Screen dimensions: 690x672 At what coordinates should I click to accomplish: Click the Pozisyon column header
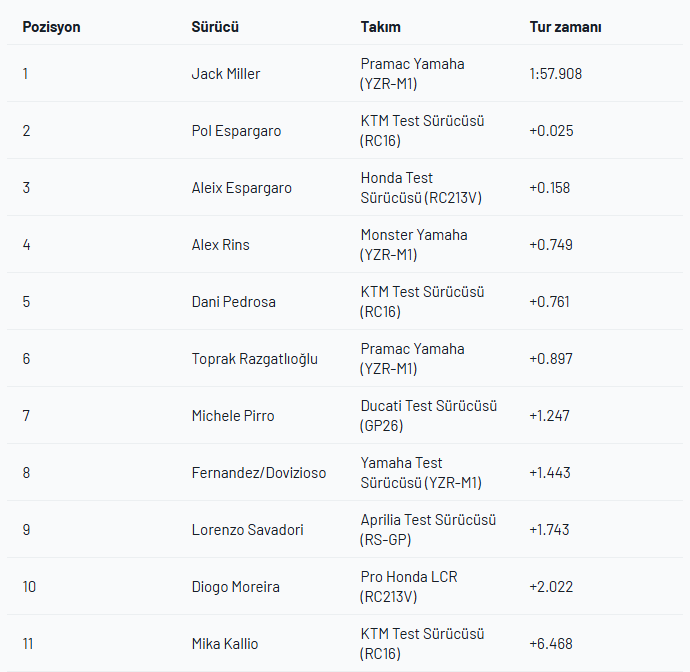(x=51, y=27)
